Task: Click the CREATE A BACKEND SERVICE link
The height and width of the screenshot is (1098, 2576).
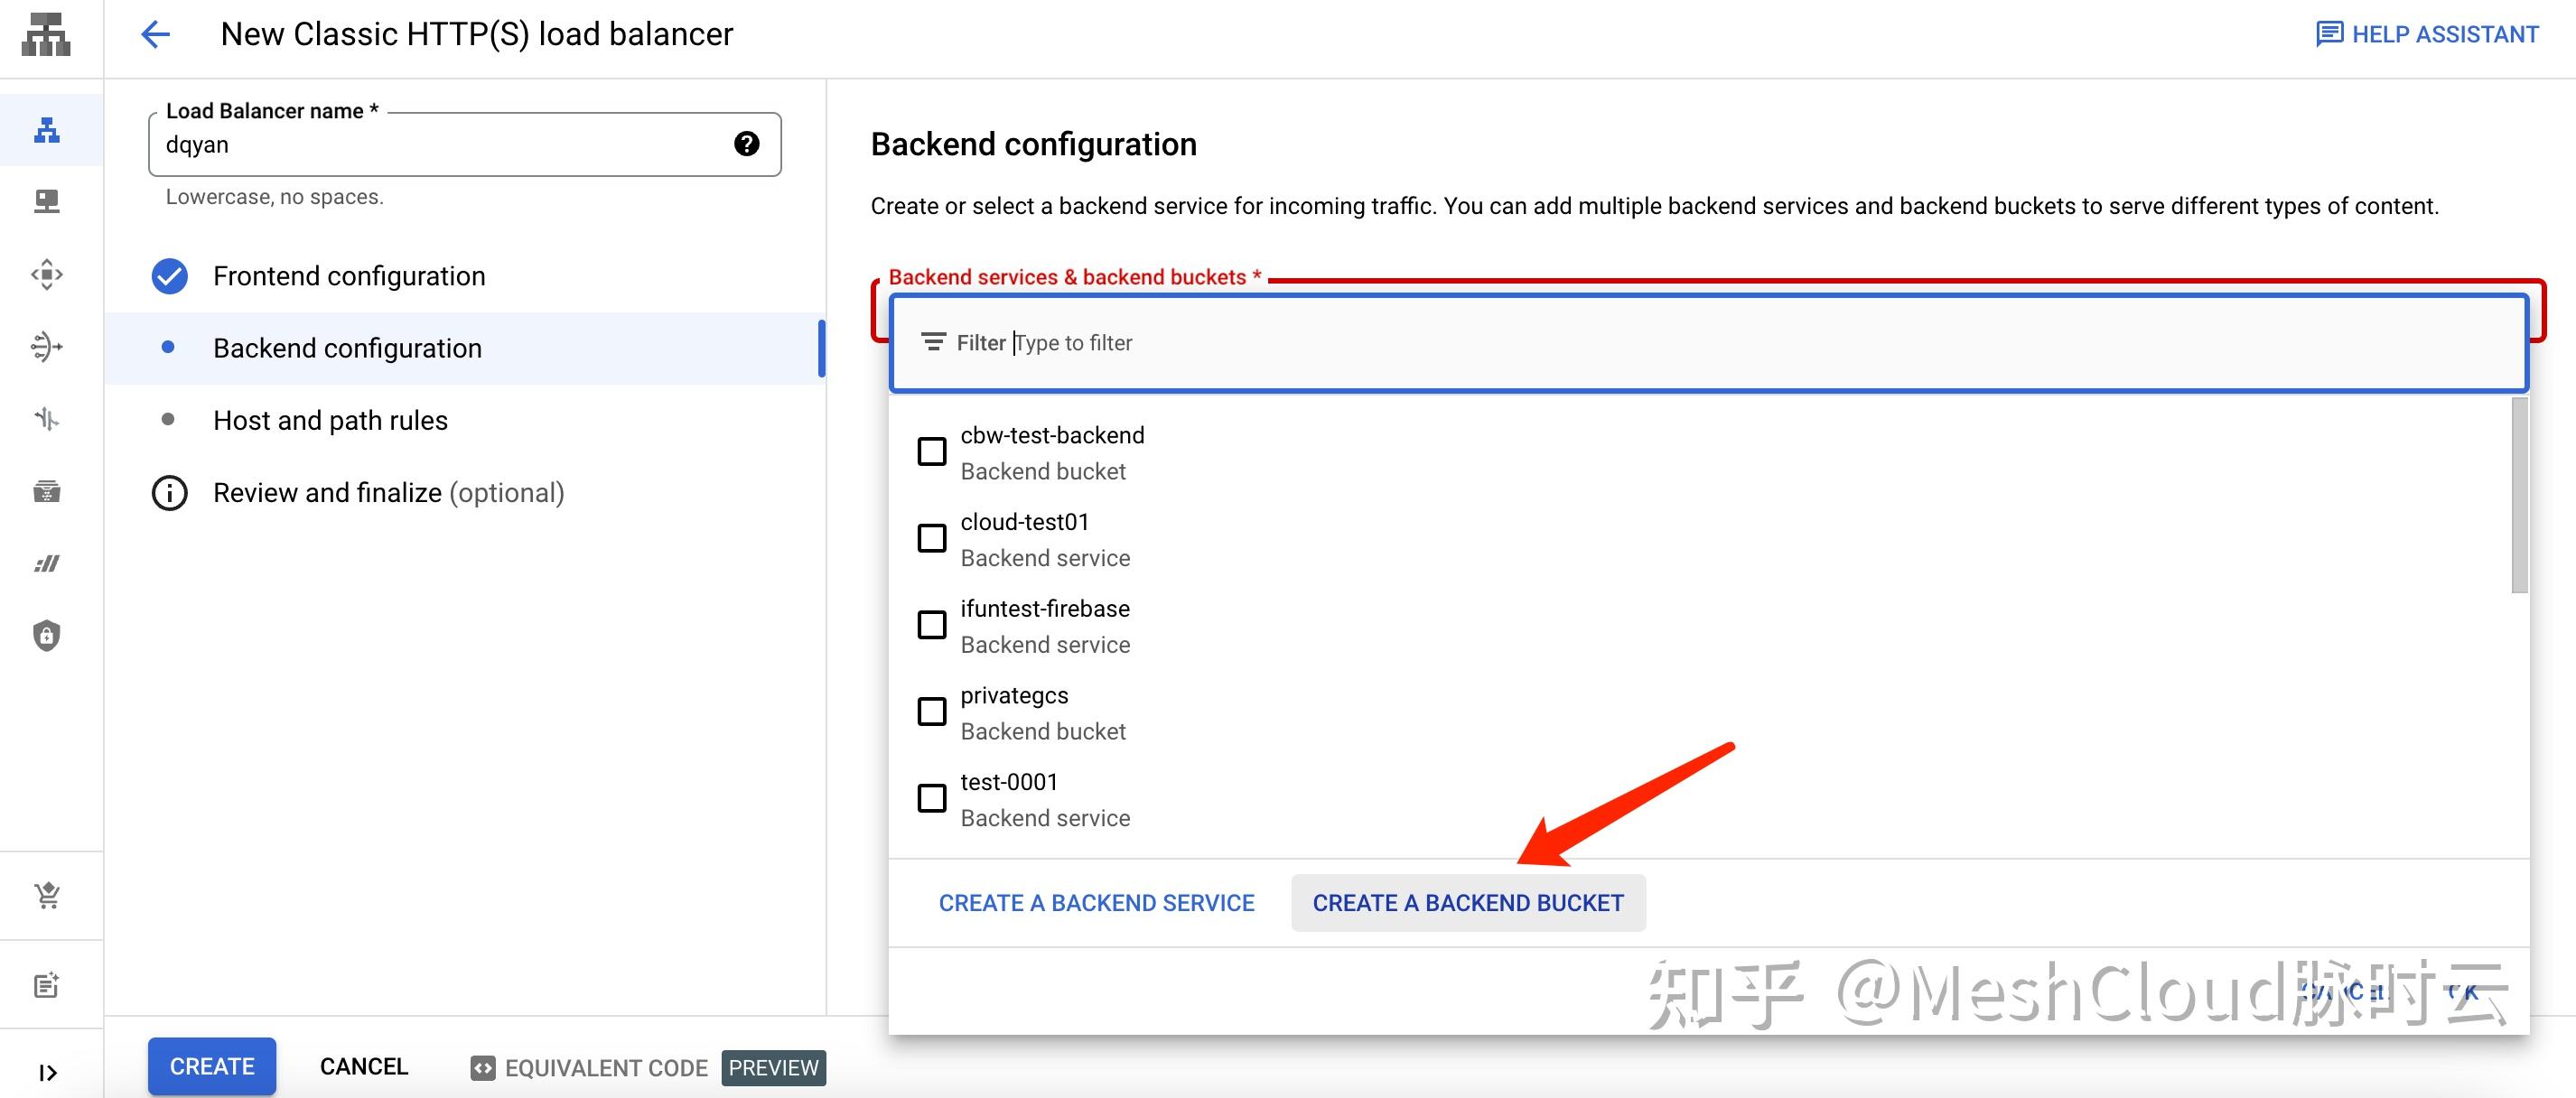Action: (x=1097, y=902)
